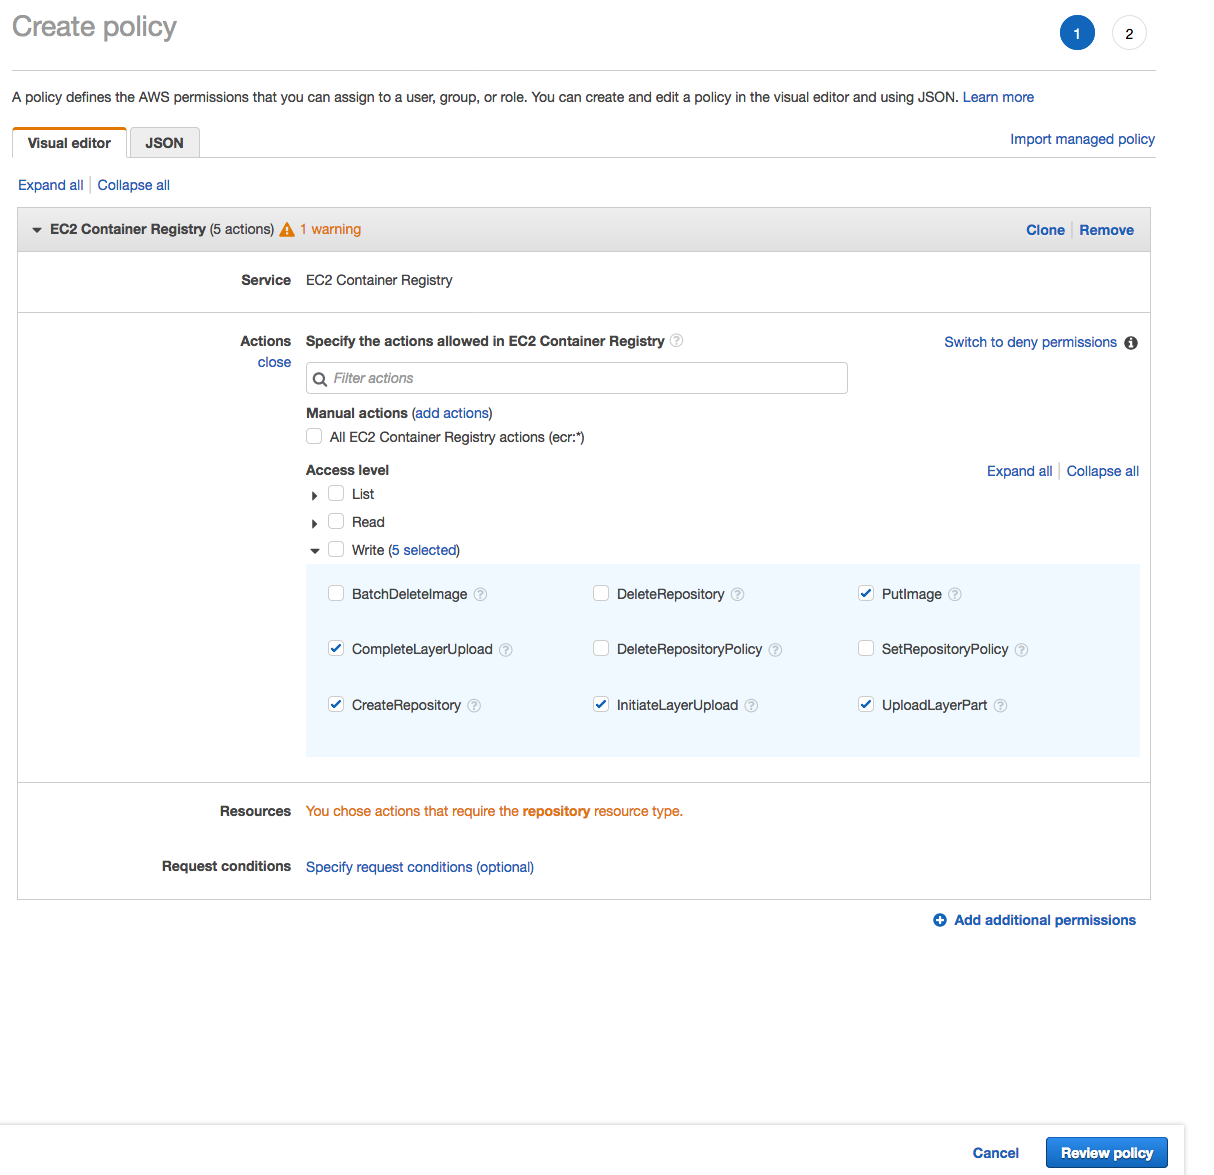Click help icon next to InitiateLayerUpload

tap(751, 705)
